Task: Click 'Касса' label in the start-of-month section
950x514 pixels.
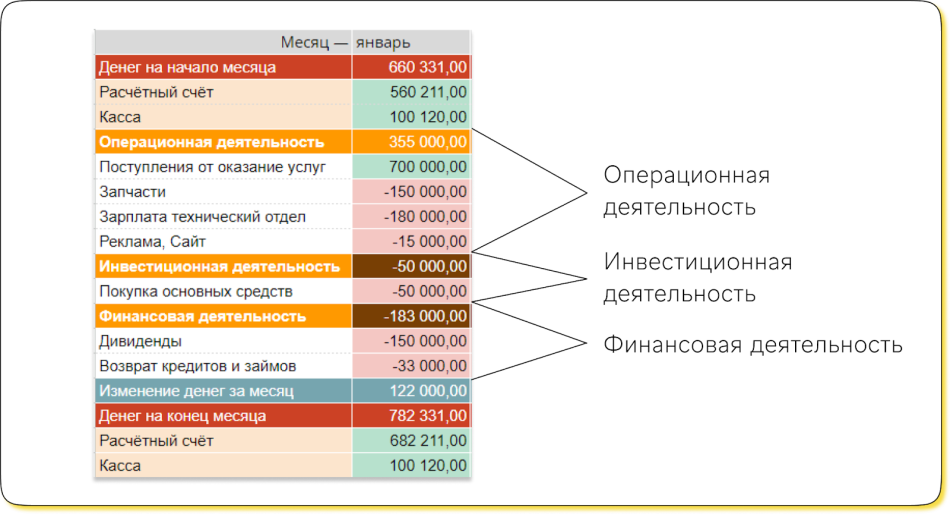Action: [x=224, y=117]
